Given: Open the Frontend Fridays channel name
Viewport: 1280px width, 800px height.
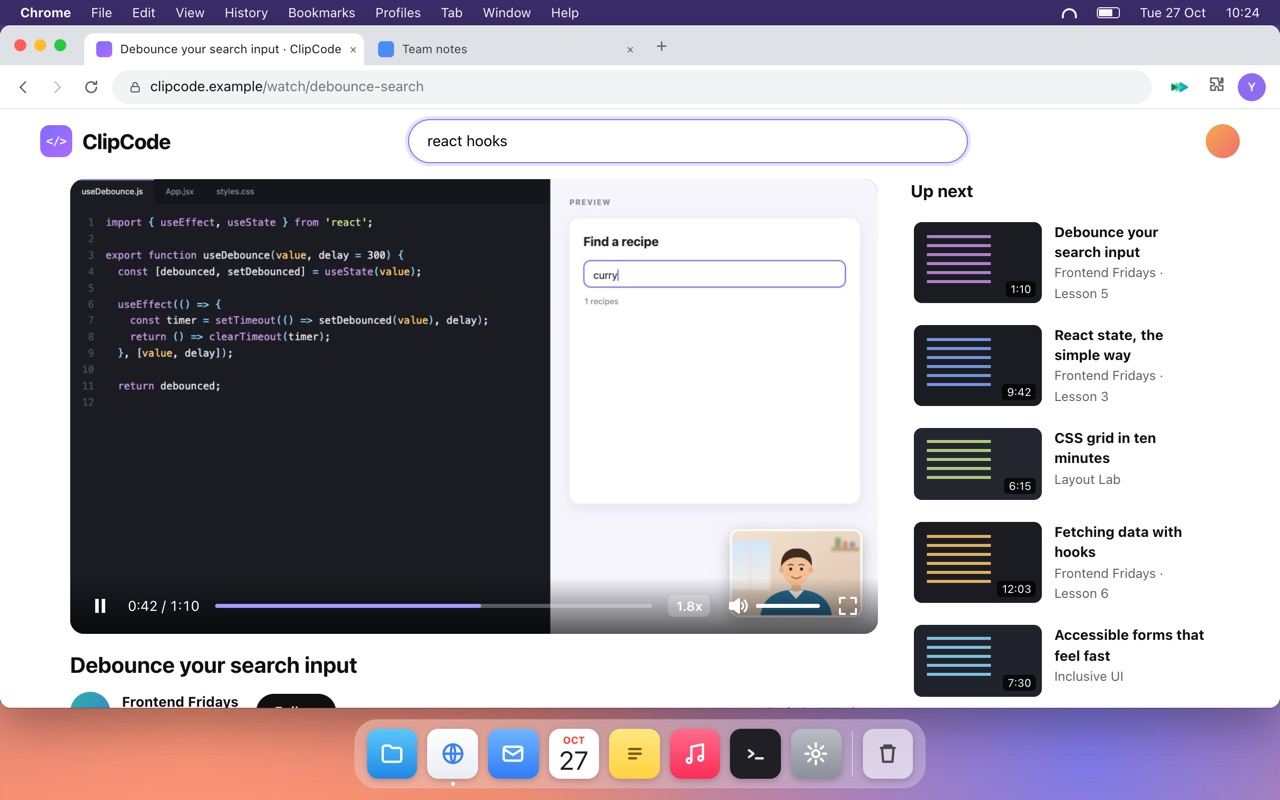Looking at the screenshot, I should [x=180, y=701].
